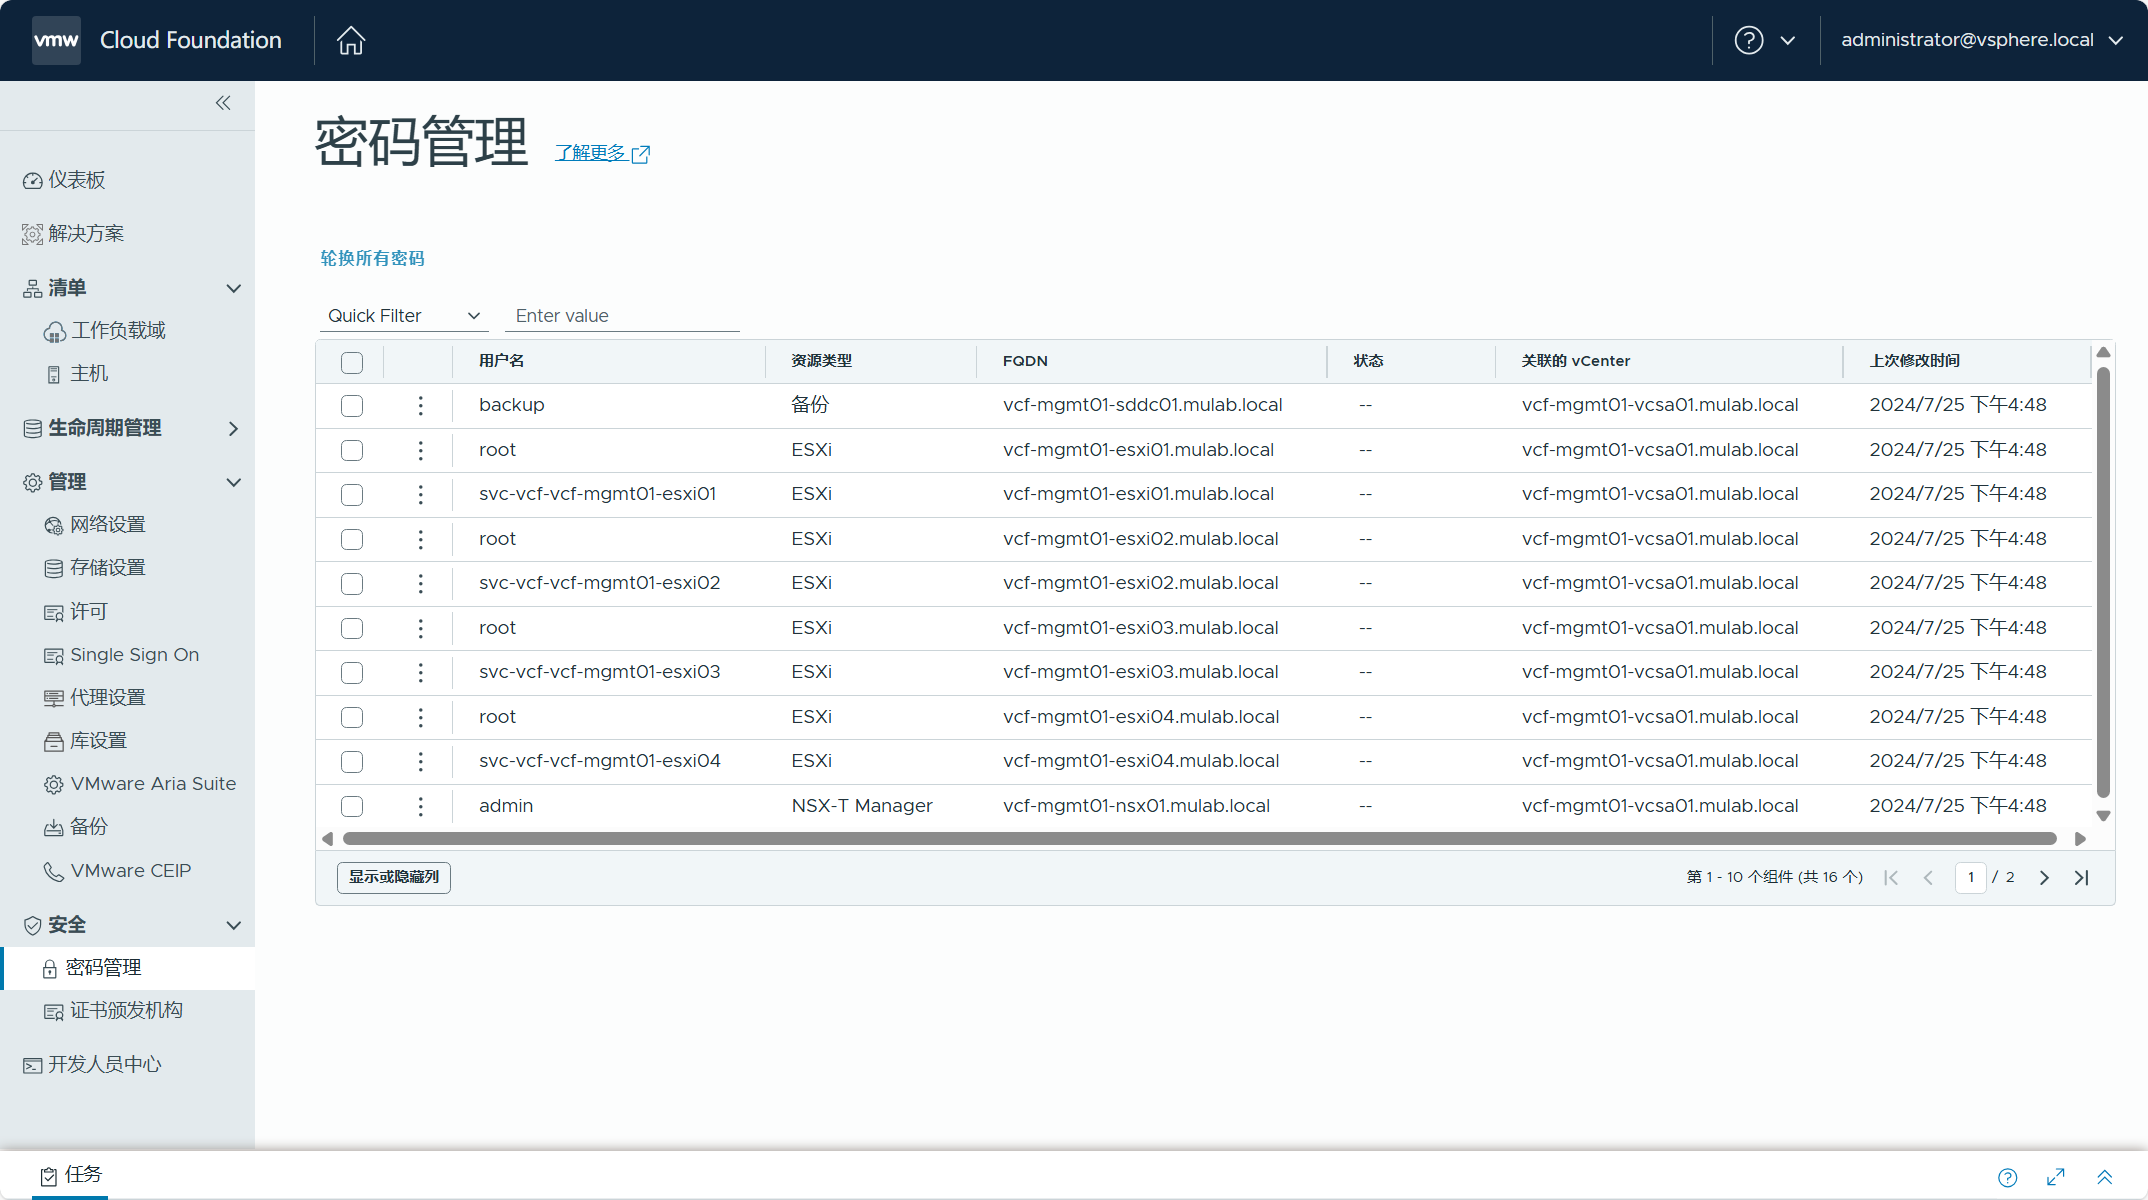Viewport: 2148px width, 1200px height.
Task: Open 开发人员中心 developer center
Action: (x=92, y=1064)
